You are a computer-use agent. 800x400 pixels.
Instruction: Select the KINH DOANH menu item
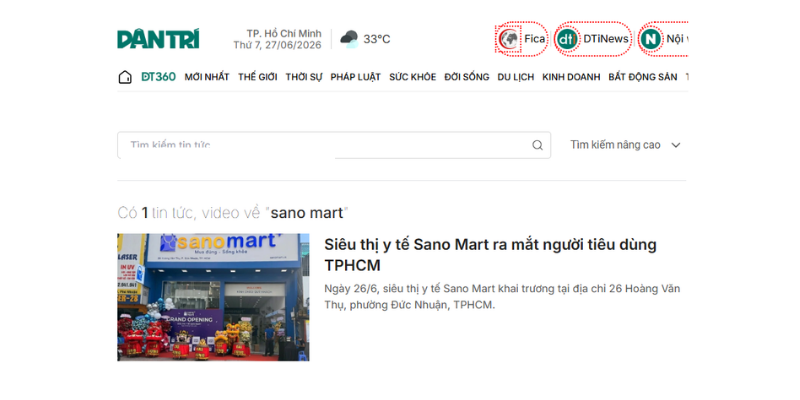[x=571, y=77]
